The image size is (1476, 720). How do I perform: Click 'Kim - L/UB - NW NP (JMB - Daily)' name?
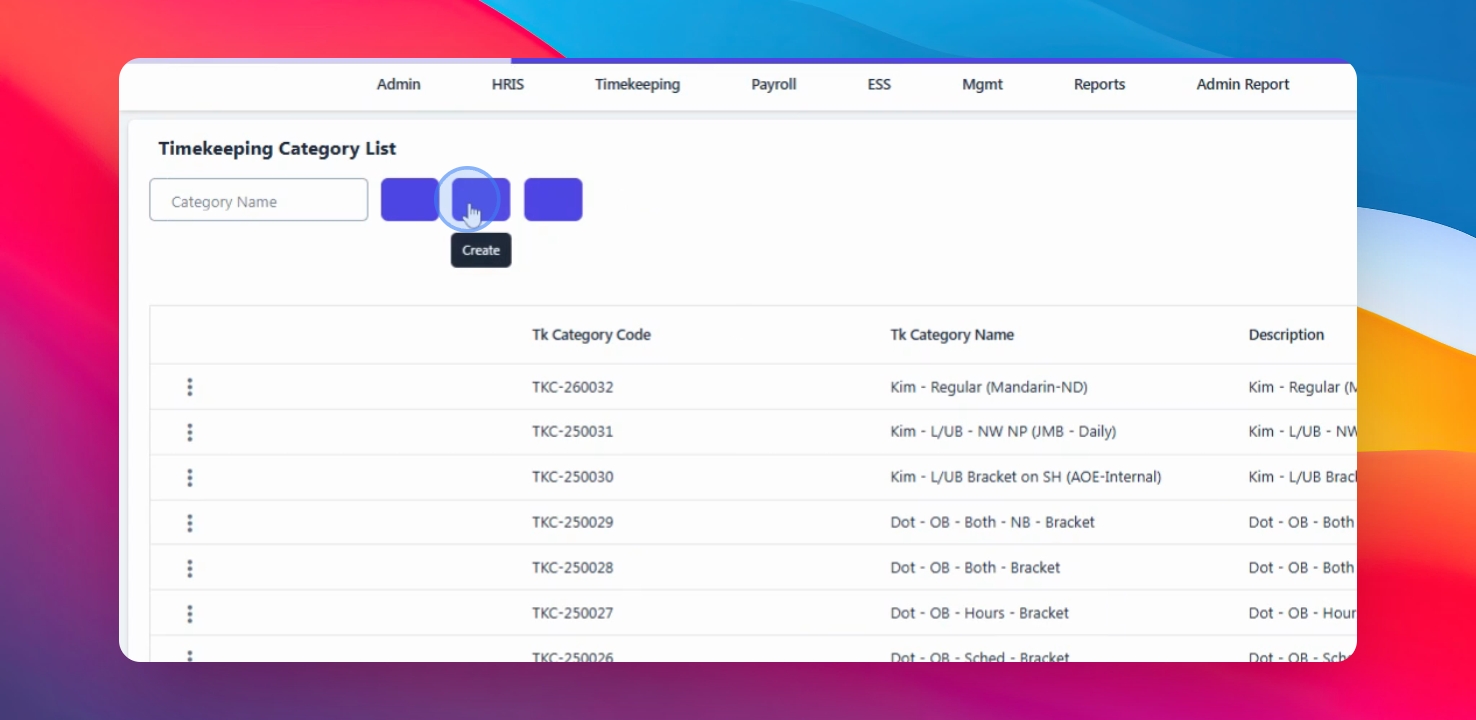1003,432
